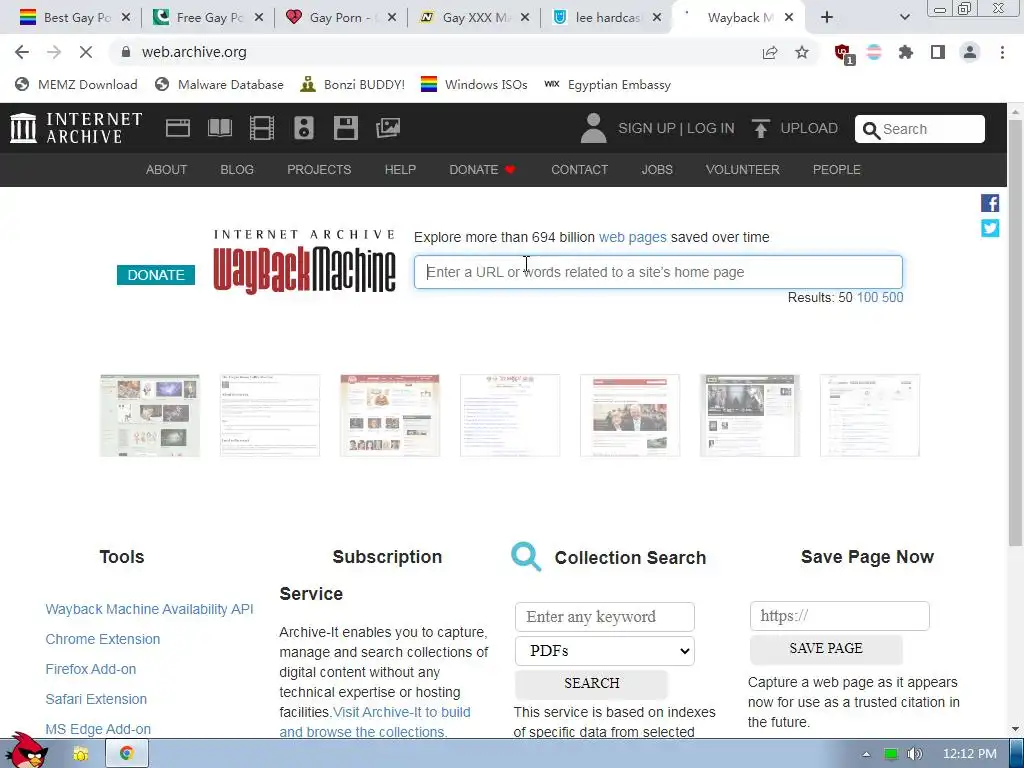Click Chrome back arrow
The width and height of the screenshot is (1024, 768).
22,52
